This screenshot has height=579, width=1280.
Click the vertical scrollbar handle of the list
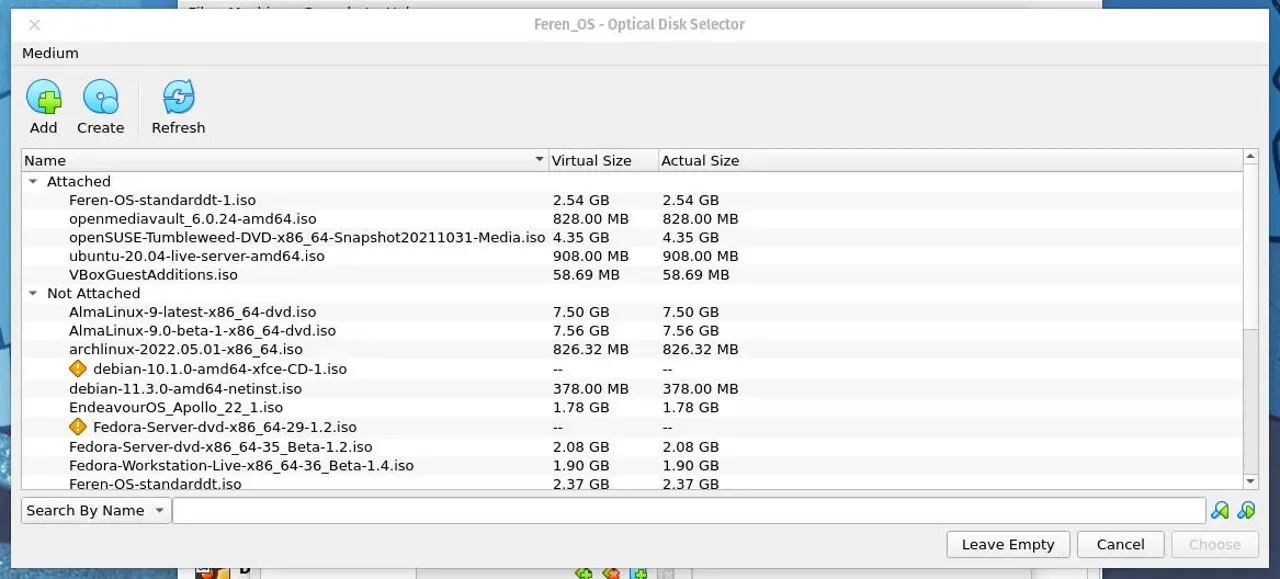(1249, 248)
